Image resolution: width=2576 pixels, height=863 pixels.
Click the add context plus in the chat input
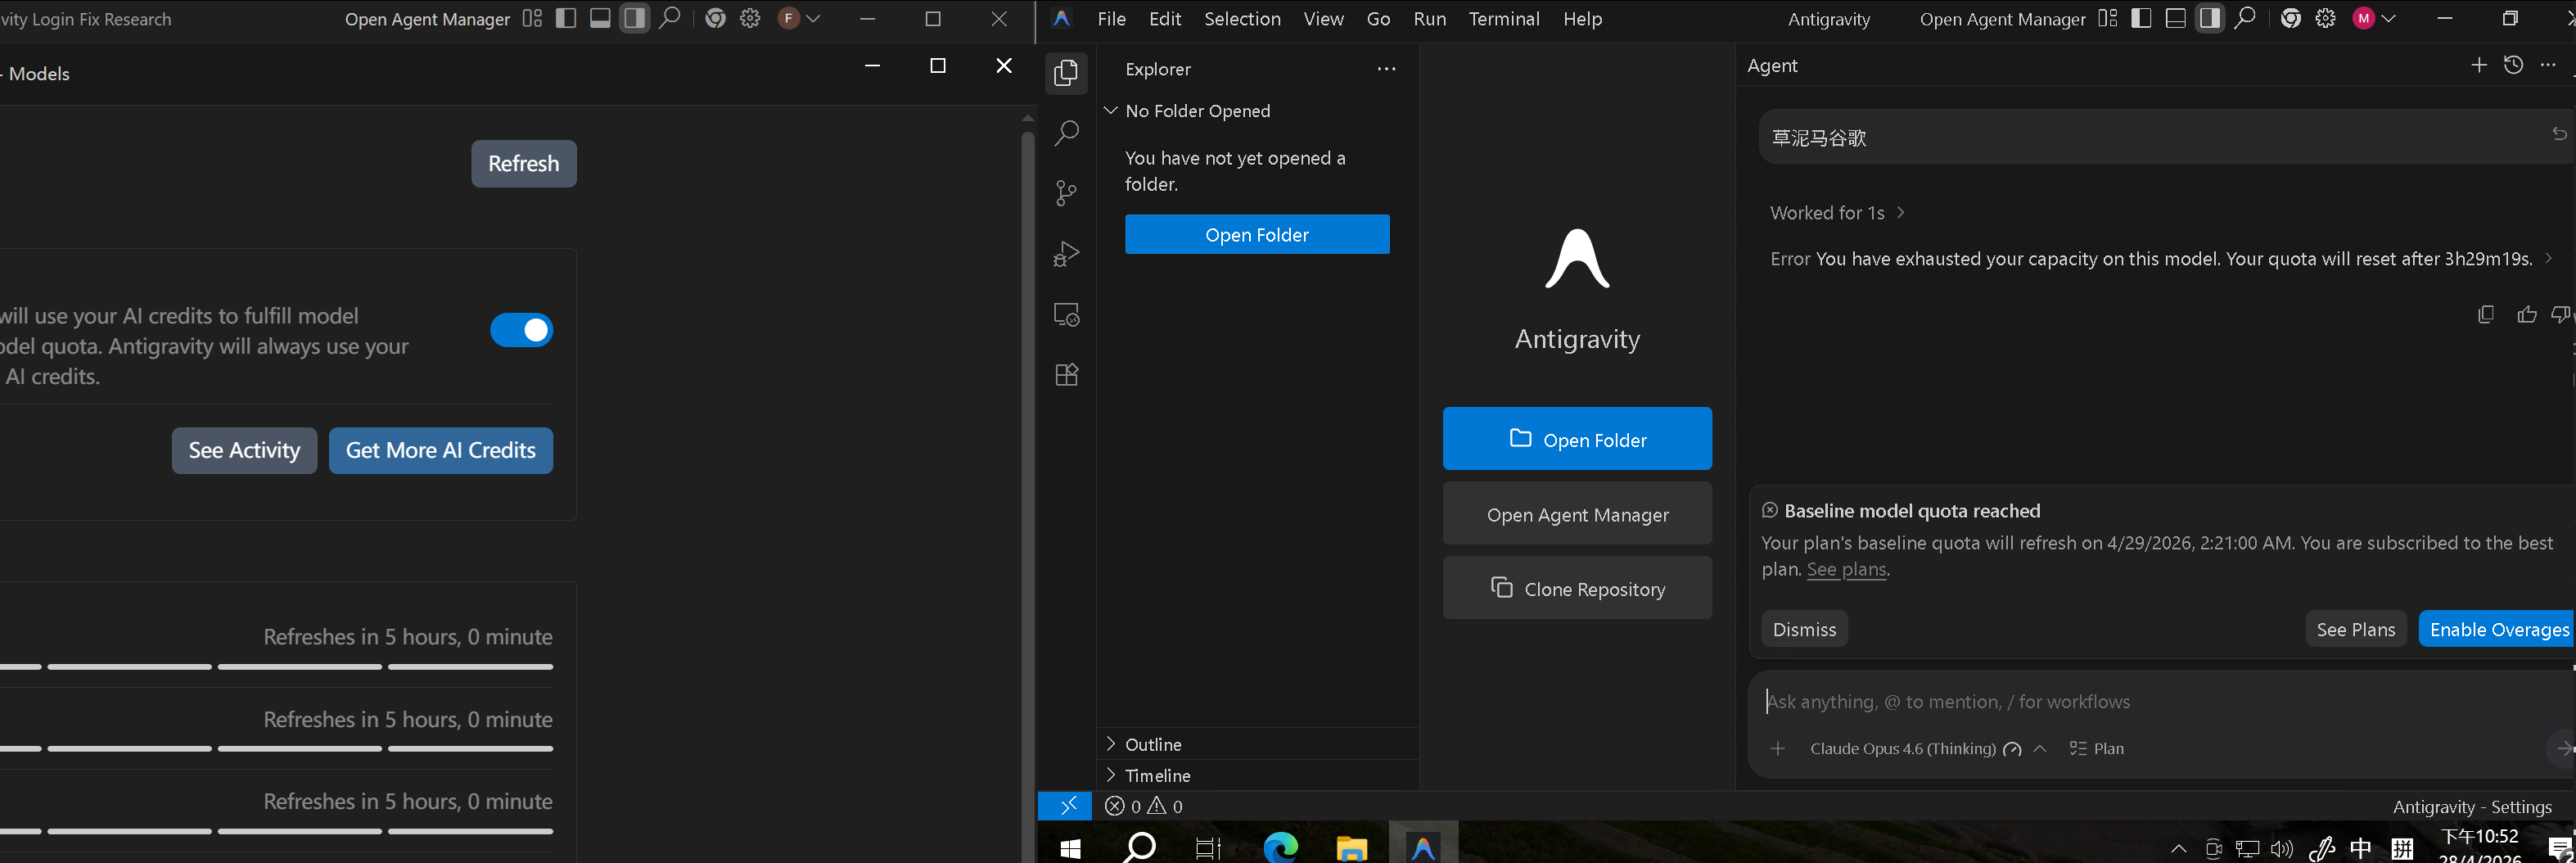[x=1777, y=749]
